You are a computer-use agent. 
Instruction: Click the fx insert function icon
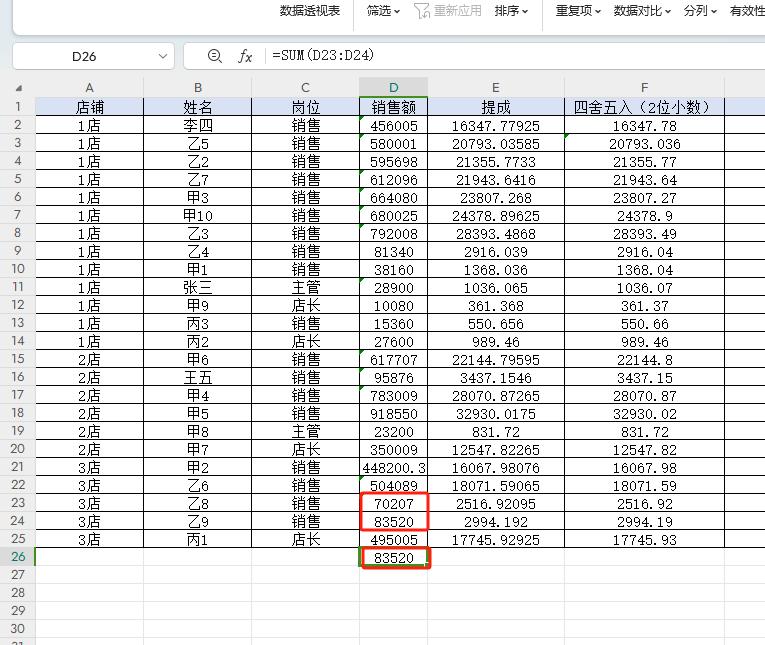pos(245,56)
